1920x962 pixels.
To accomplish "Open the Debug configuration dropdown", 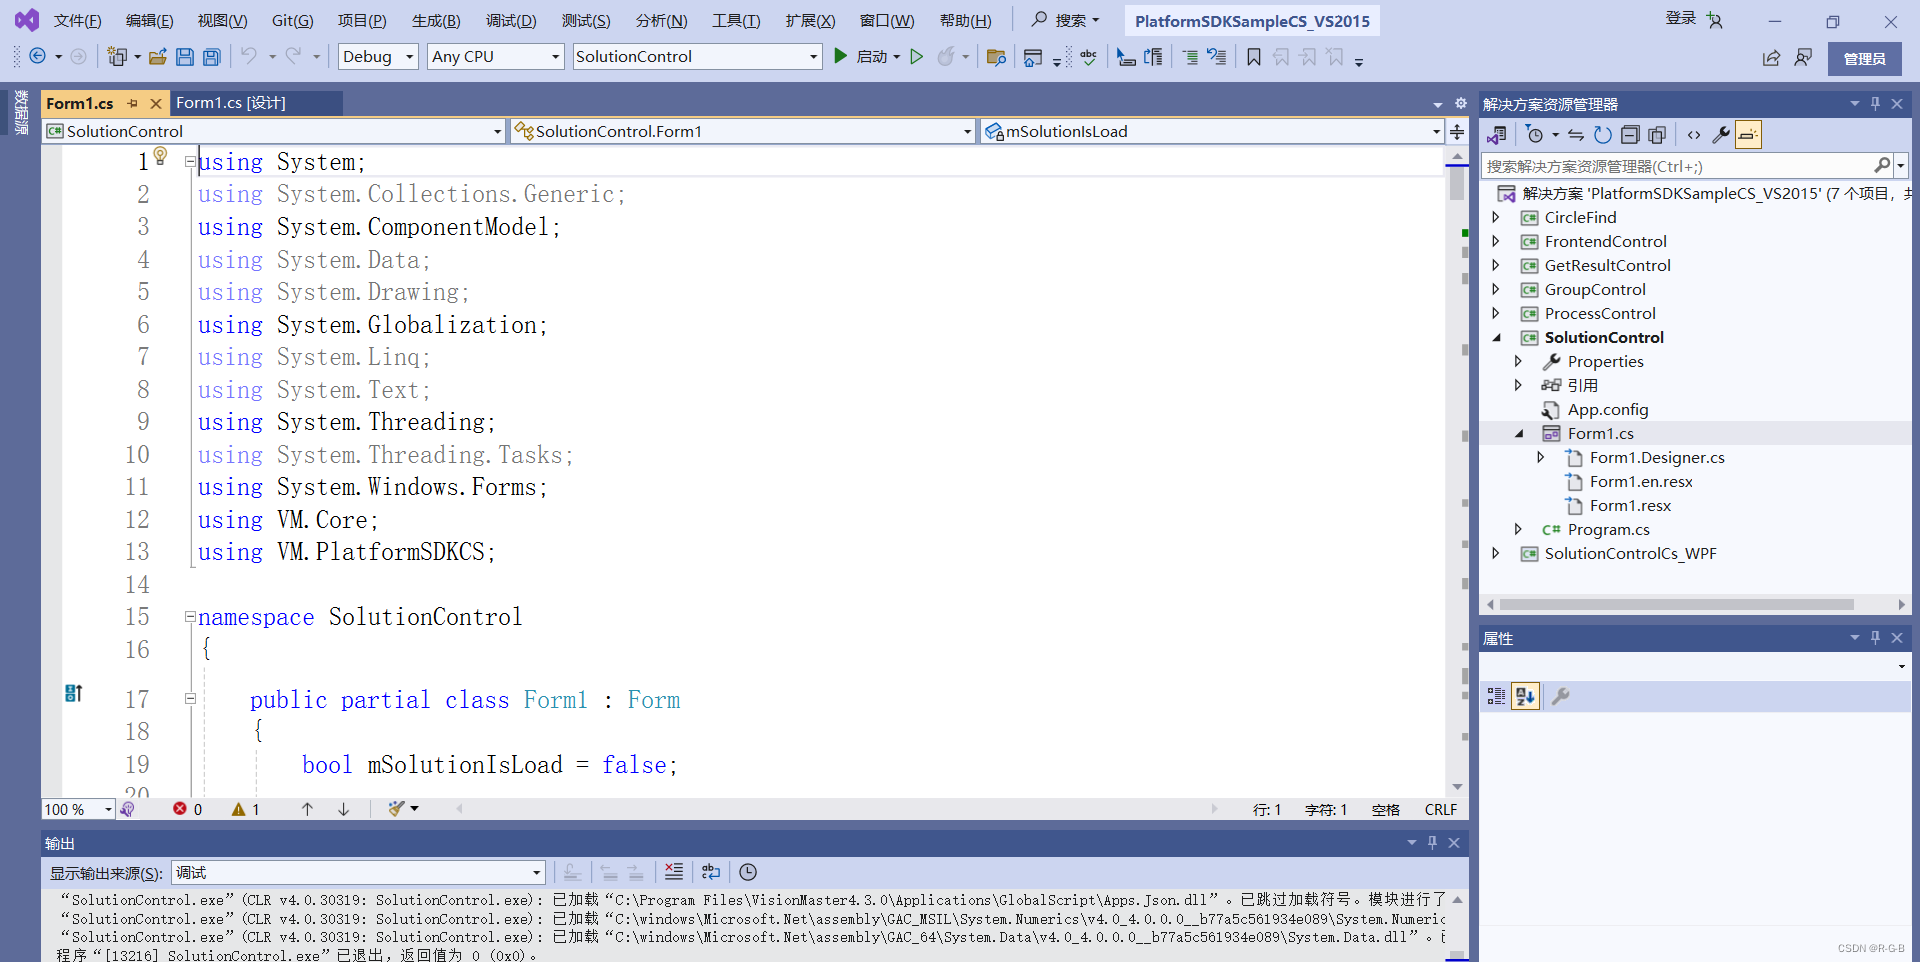I will pos(377,56).
